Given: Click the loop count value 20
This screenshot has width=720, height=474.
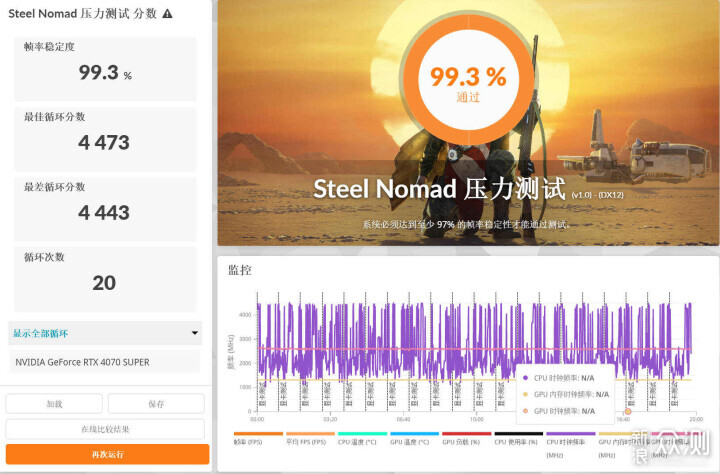Looking at the screenshot, I should pyautogui.click(x=104, y=283).
